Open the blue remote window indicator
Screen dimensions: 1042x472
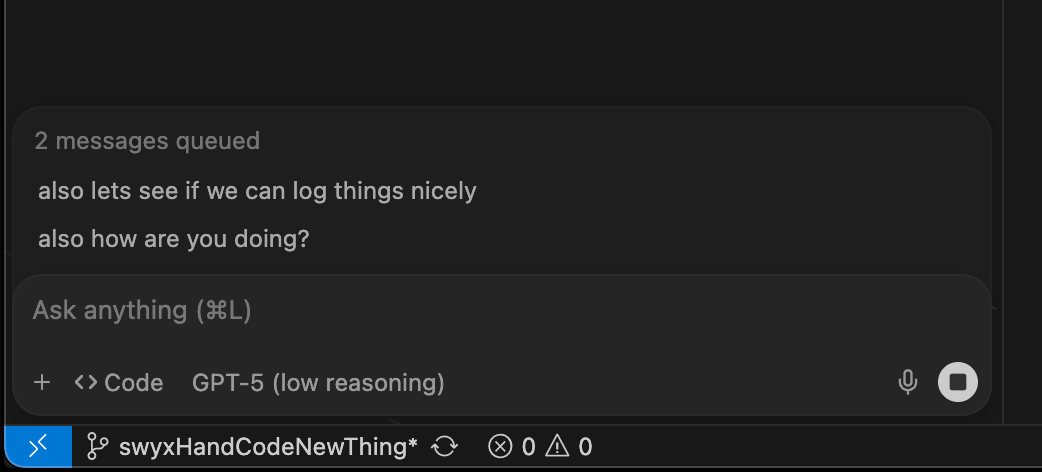(x=38, y=447)
